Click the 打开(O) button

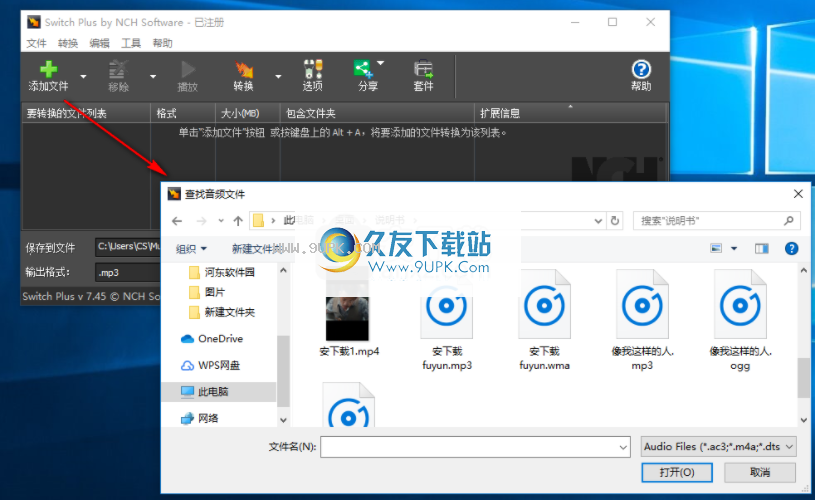(677, 473)
